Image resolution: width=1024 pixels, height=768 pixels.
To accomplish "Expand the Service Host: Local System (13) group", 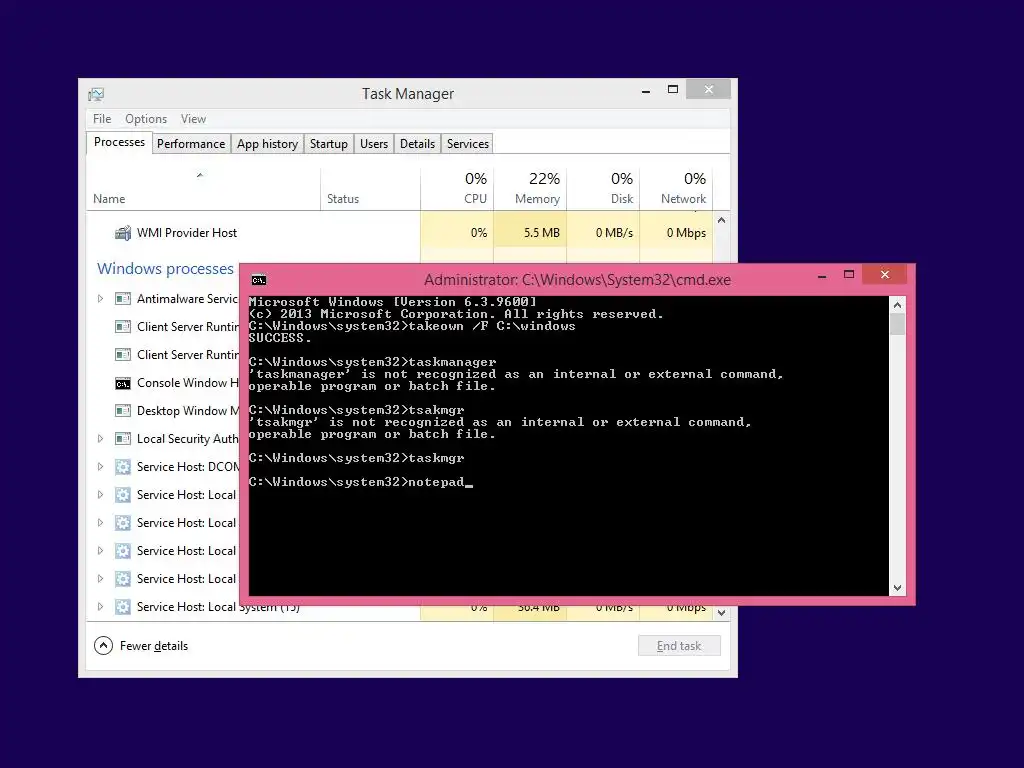I will click(x=100, y=607).
